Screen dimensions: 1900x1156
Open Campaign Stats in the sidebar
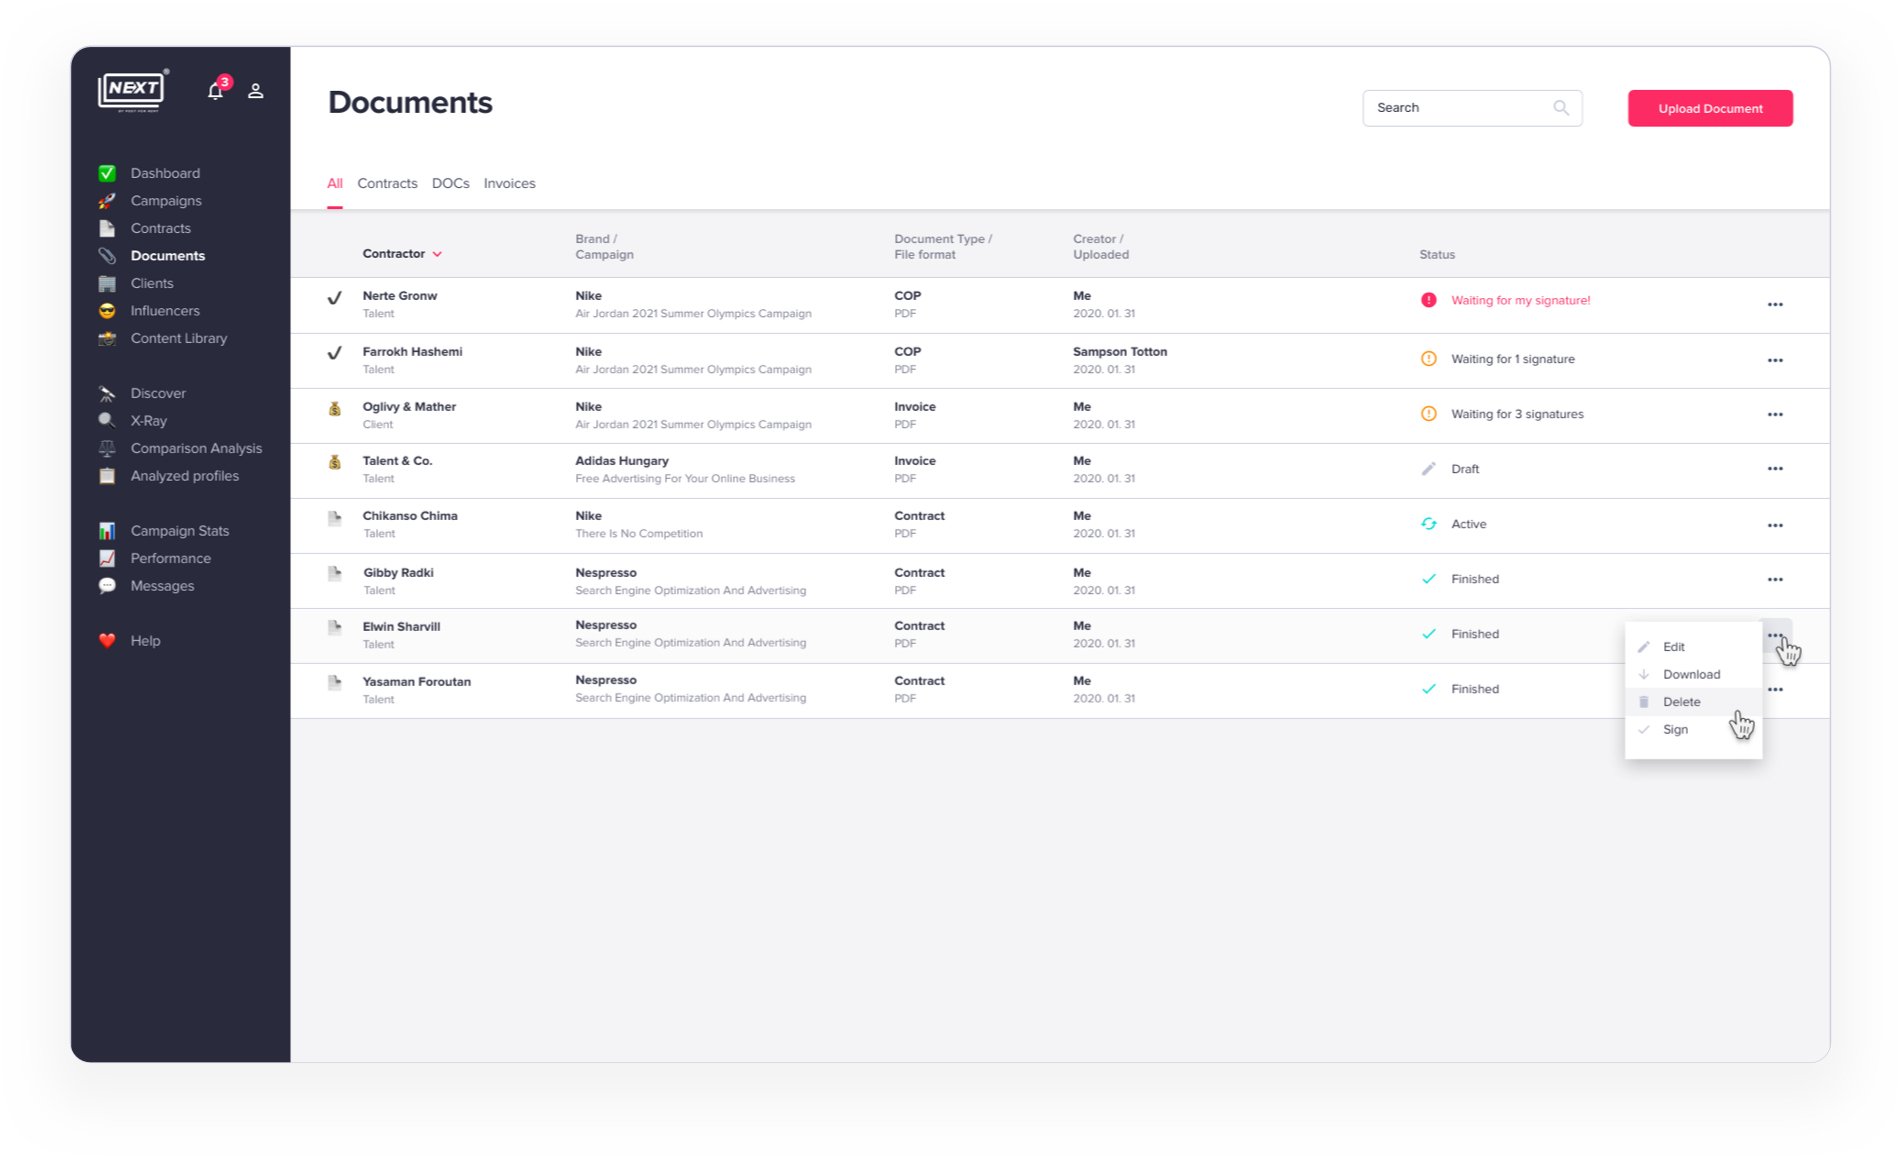179,531
